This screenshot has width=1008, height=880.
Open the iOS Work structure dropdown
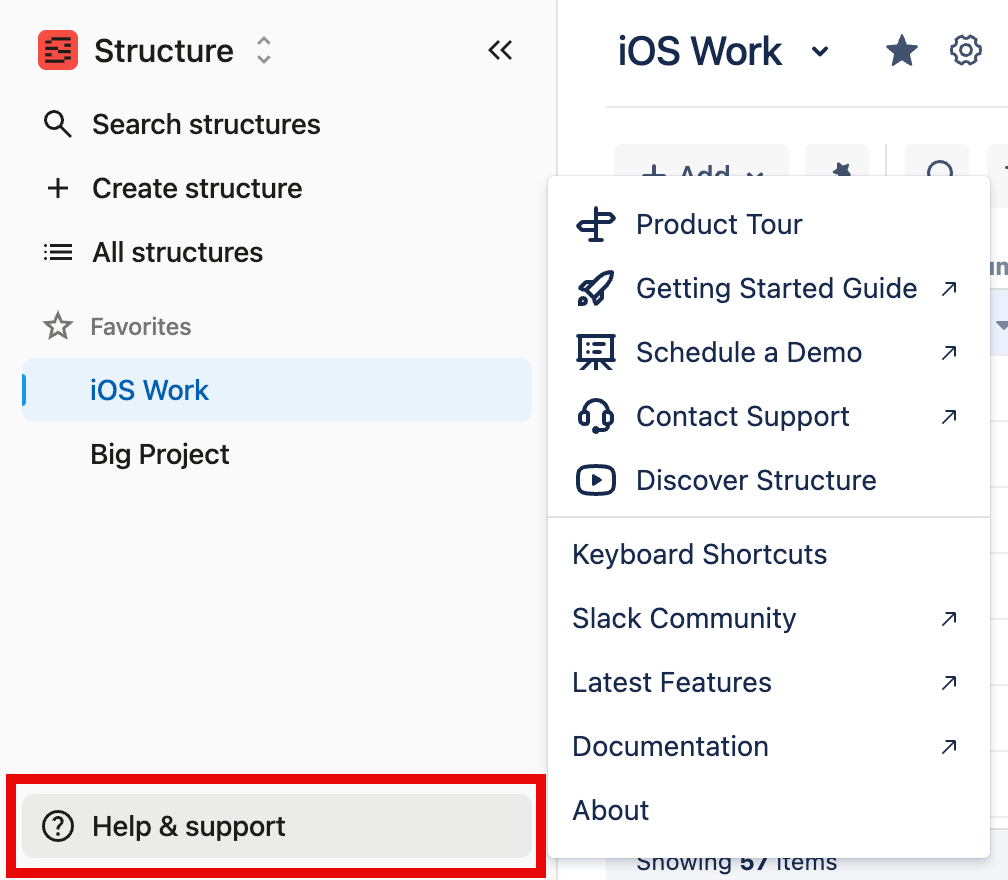(x=820, y=51)
